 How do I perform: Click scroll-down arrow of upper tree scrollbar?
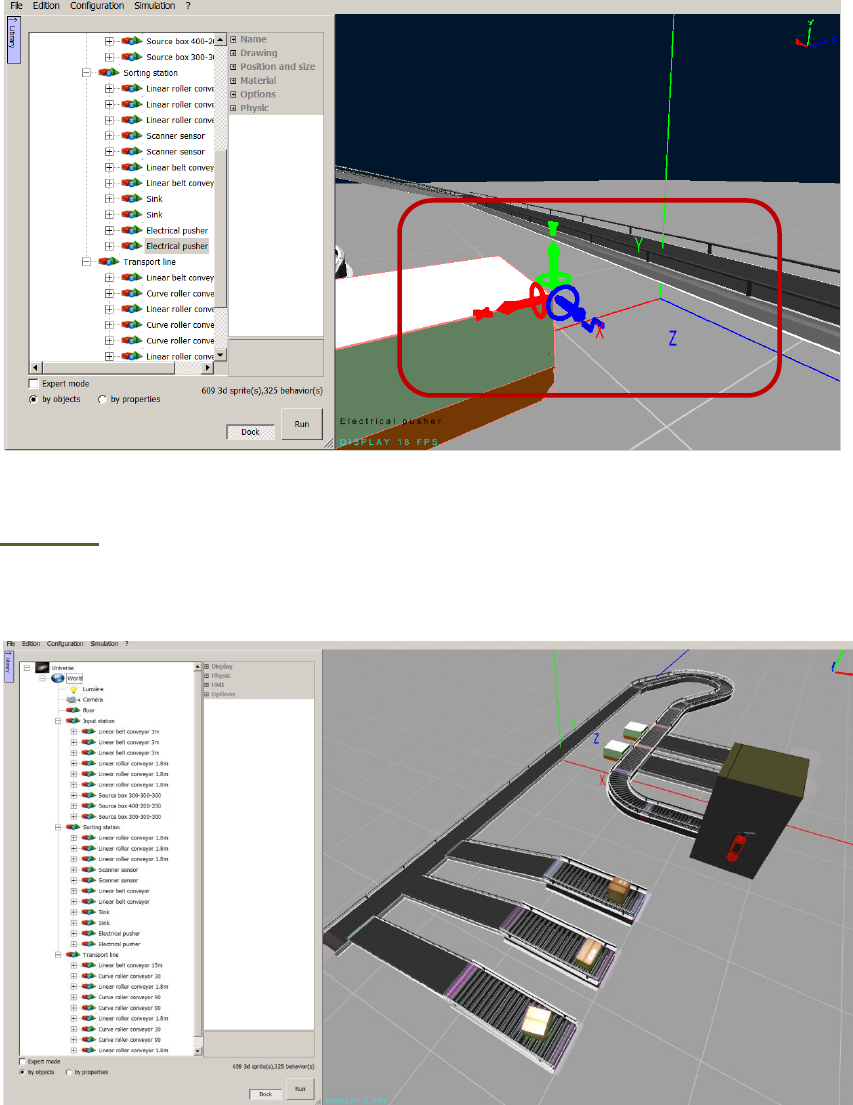pos(221,355)
